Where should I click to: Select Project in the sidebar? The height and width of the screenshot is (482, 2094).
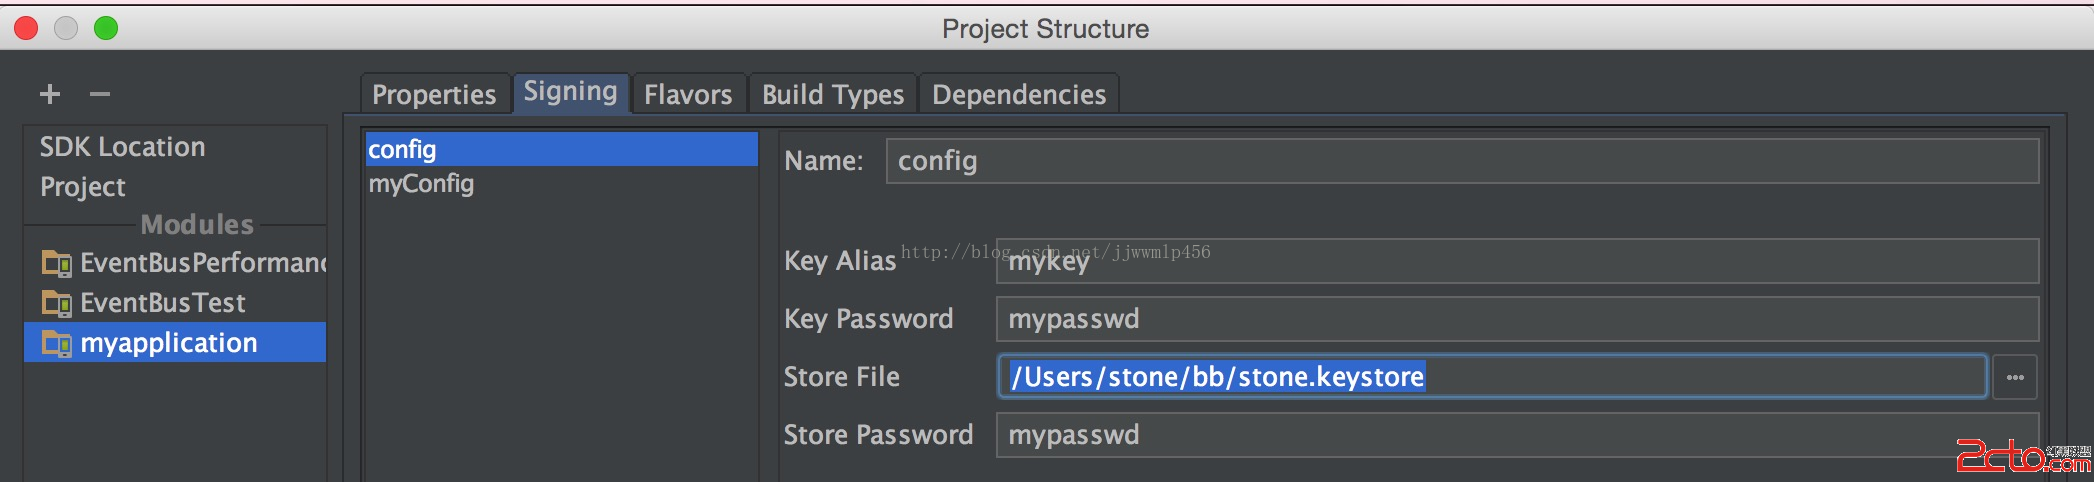[83, 187]
